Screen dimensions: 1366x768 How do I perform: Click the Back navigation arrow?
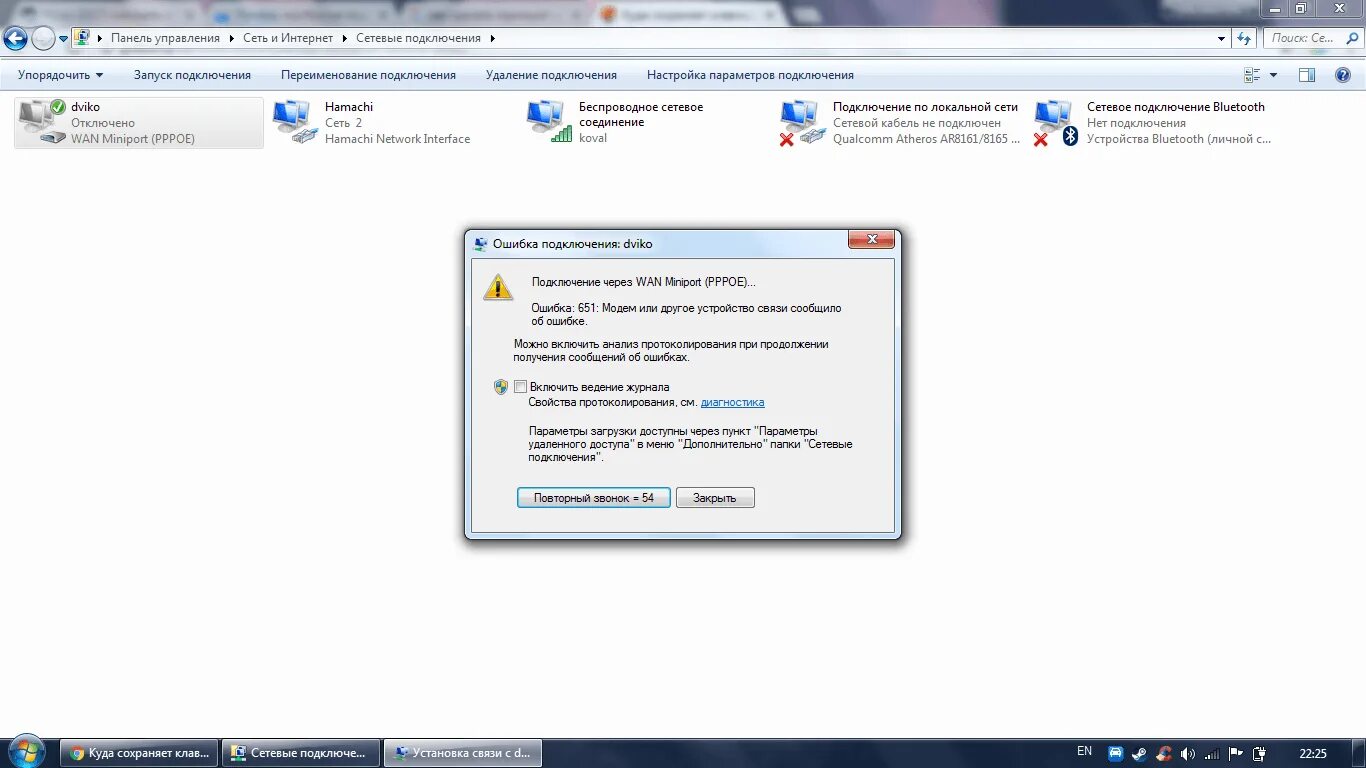(x=16, y=38)
